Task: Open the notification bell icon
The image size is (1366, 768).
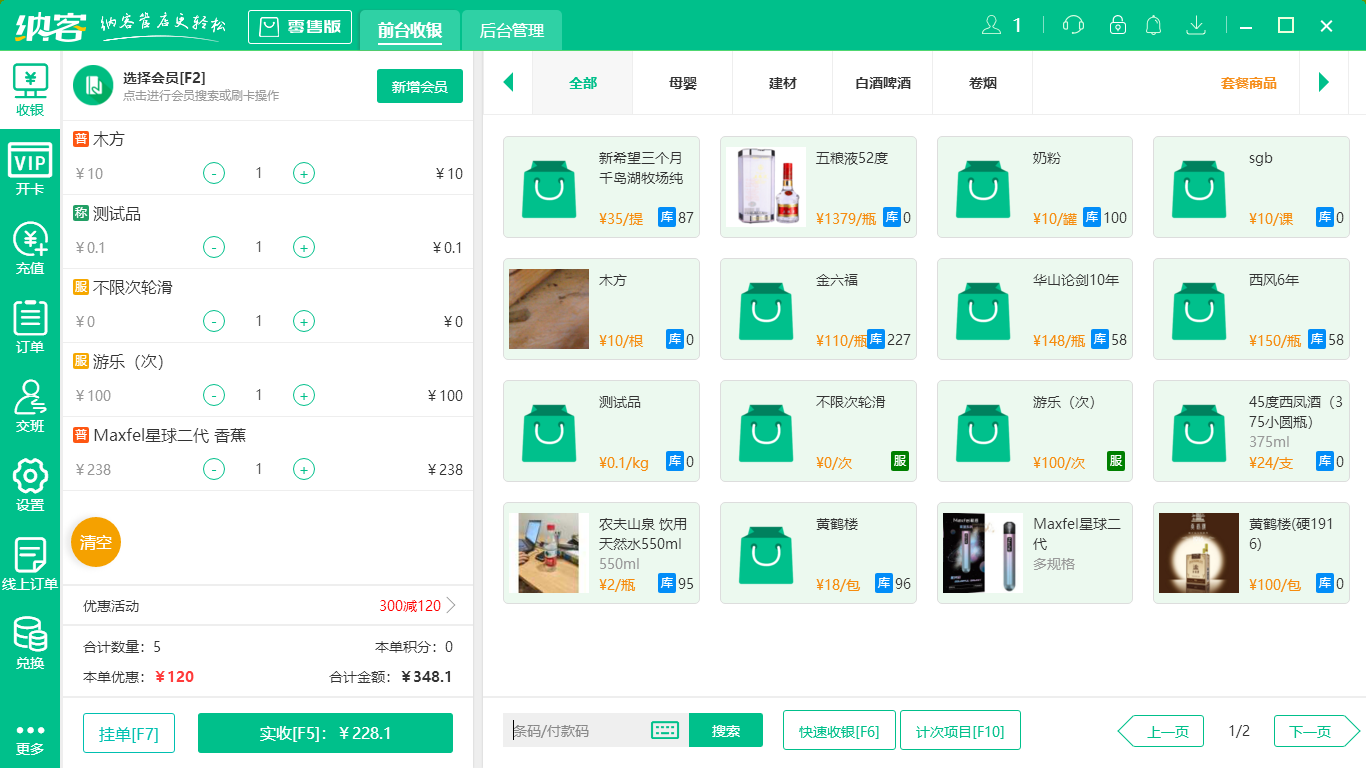Action: click(x=1153, y=25)
